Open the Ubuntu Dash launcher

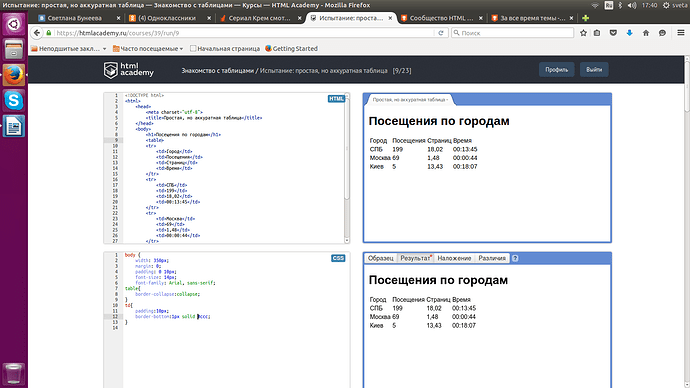pyautogui.click(x=14, y=23)
